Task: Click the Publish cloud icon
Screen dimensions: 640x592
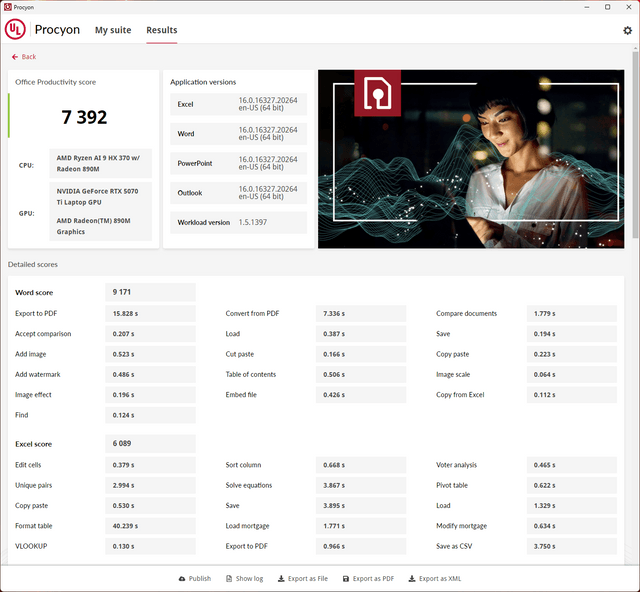Action: 182,579
